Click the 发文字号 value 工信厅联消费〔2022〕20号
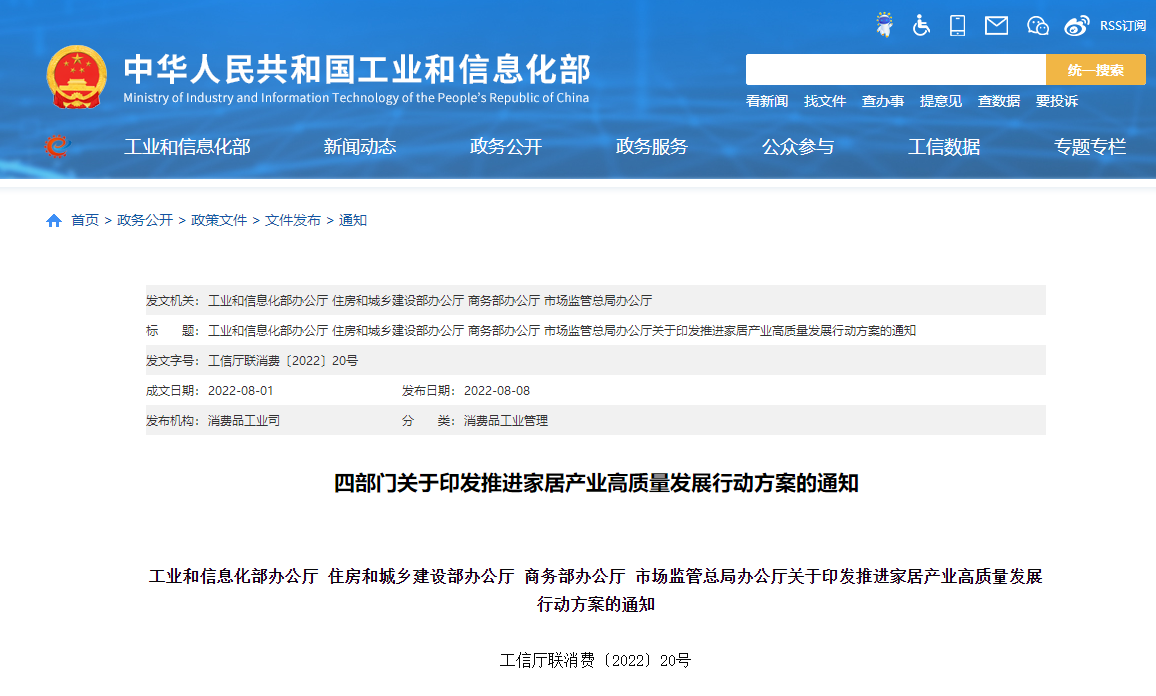This screenshot has width=1156, height=696. [283, 361]
